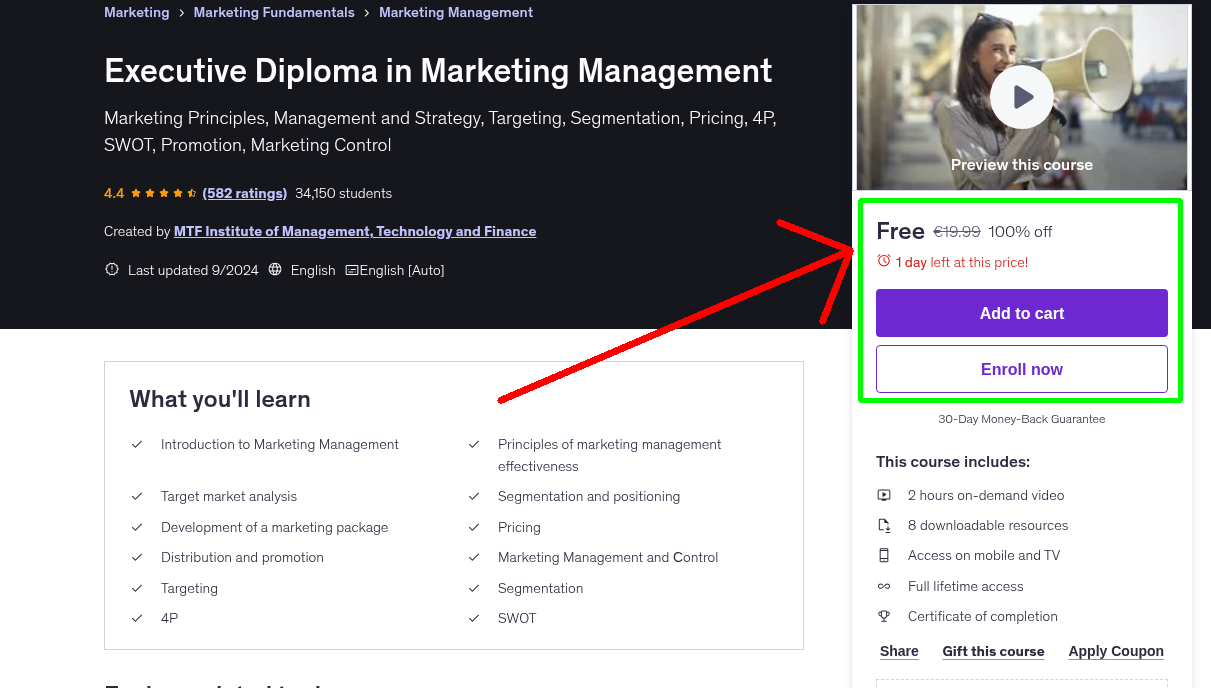The image size is (1211, 688).
Task: Click checkmark beside Distribution and promotion
Action: (x=137, y=557)
